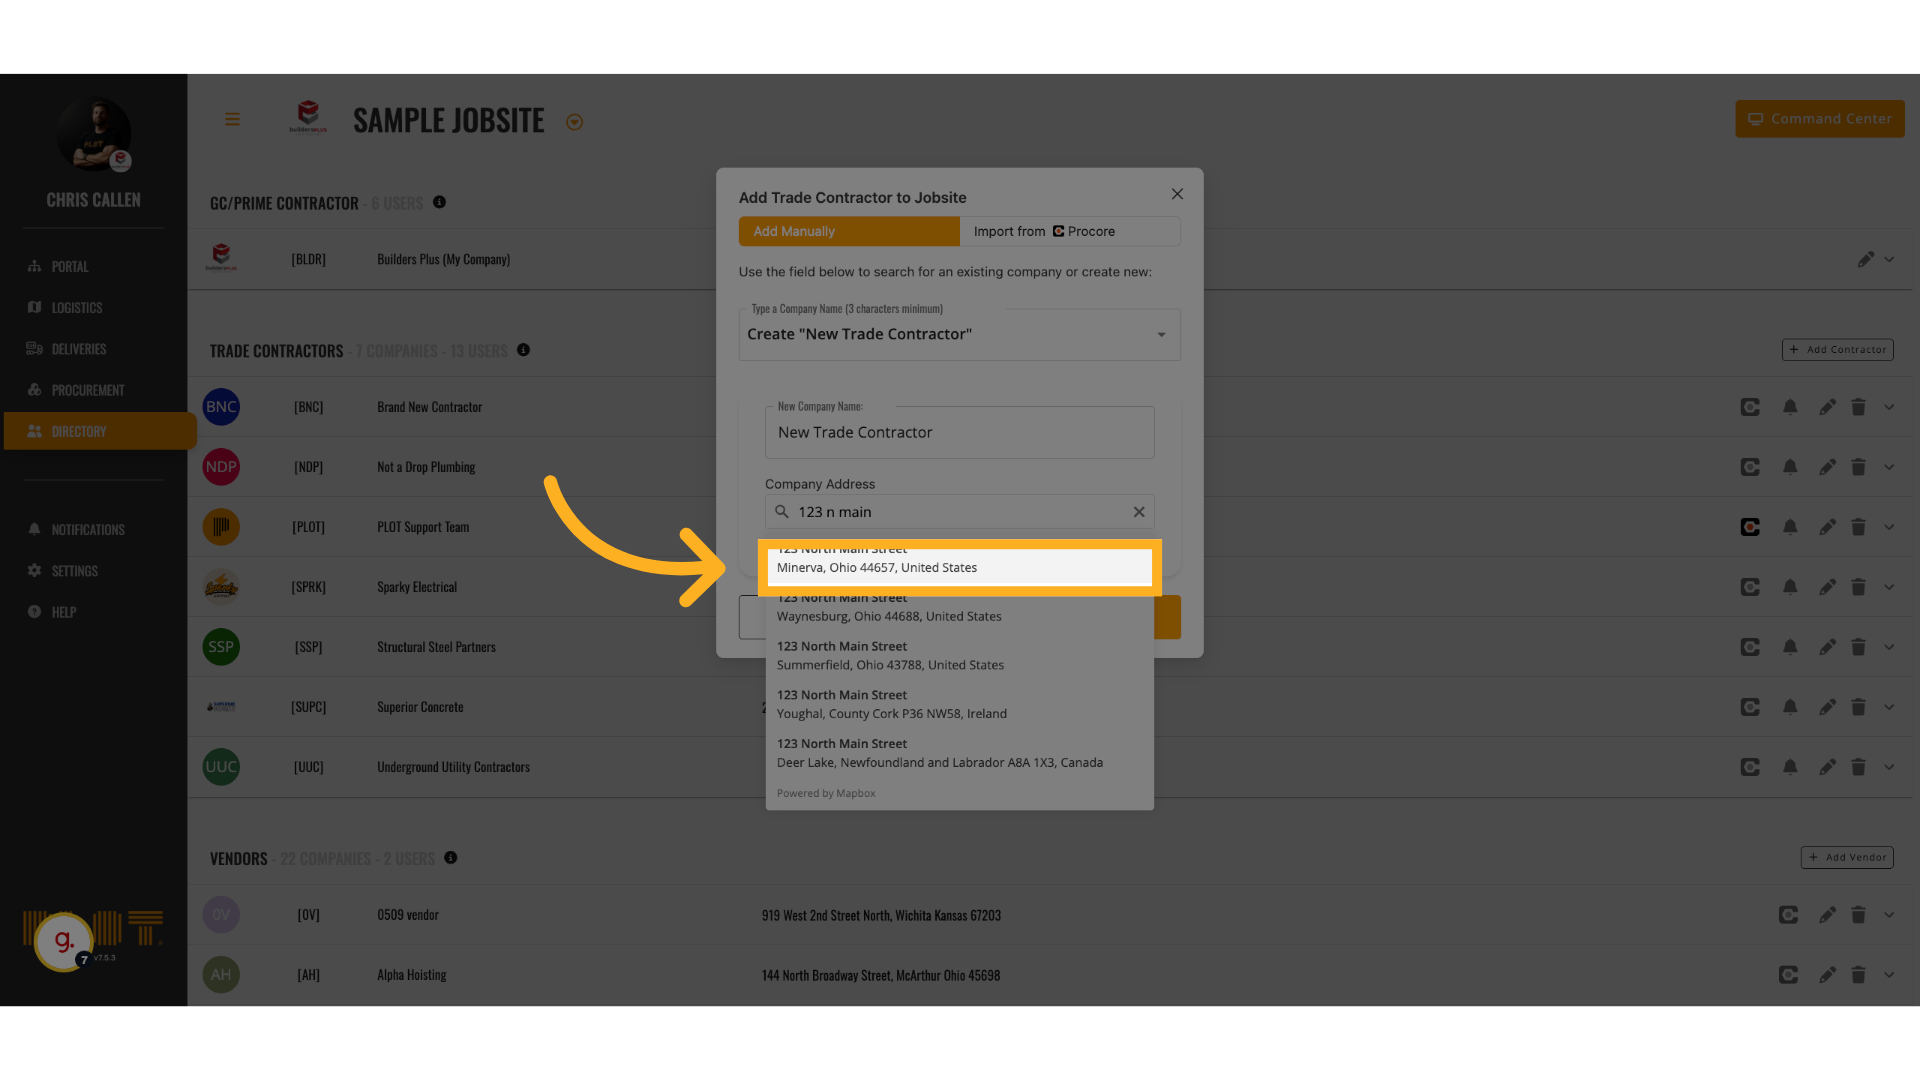Screen dimensions: 1920x1080
Task: Expand the Structural Steel Partners row chevron
Action: 1889,647
